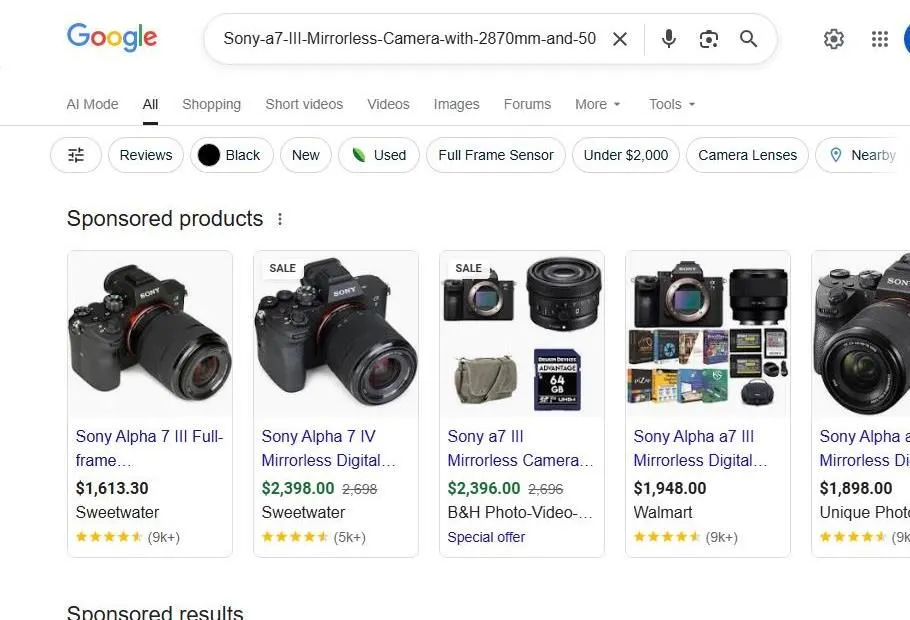Toggle the Used filter chip
Image resolution: width=910 pixels, height=620 pixels.
point(378,155)
